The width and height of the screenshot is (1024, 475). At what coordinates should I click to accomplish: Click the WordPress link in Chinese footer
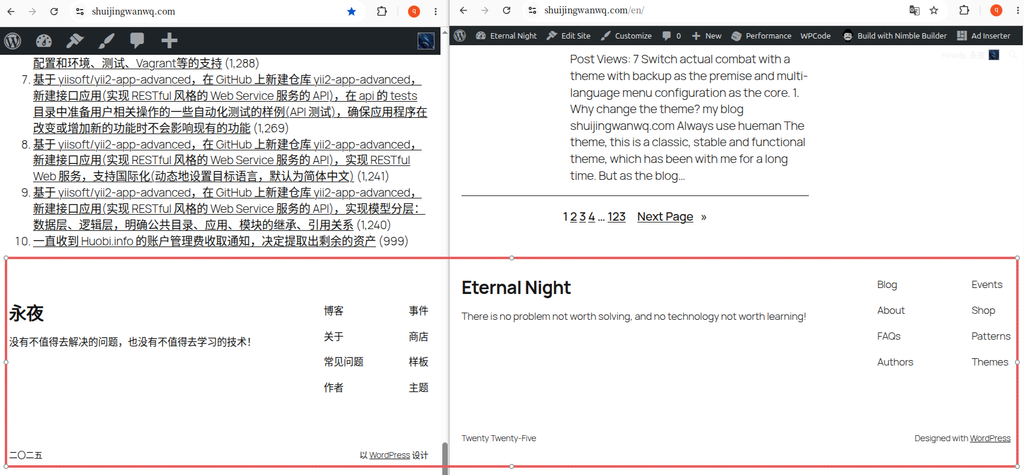click(389, 455)
